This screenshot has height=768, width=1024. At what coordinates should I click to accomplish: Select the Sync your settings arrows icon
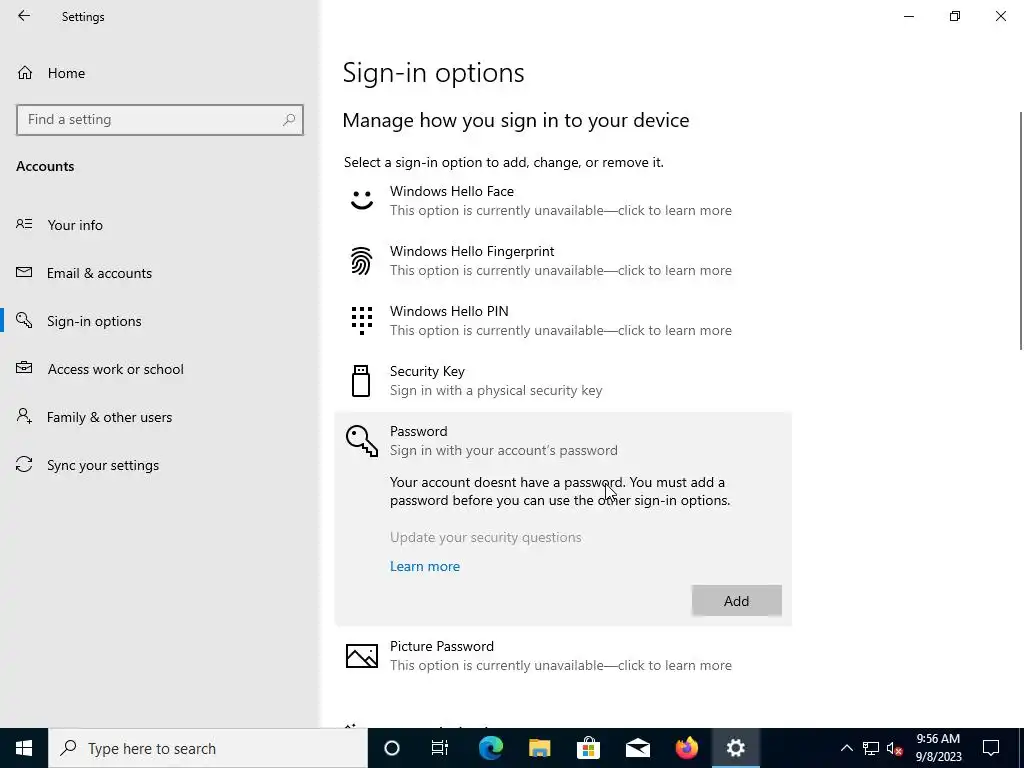(x=24, y=464)
